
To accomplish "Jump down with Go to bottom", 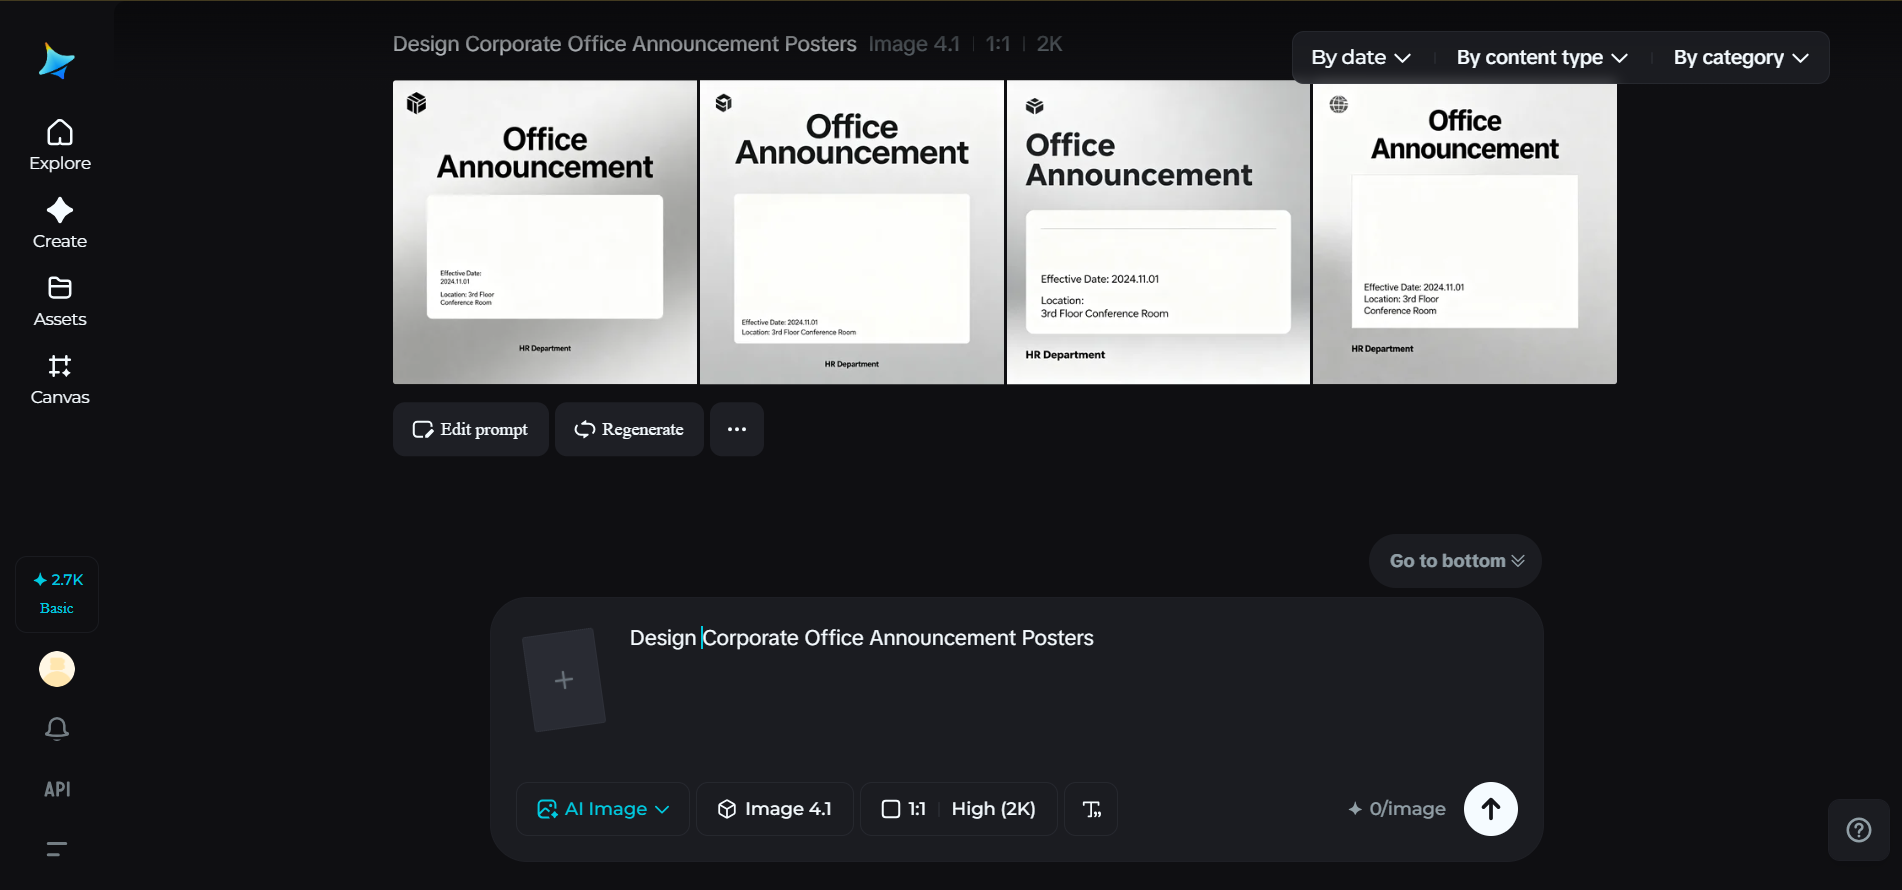I will click(1455, 561).
